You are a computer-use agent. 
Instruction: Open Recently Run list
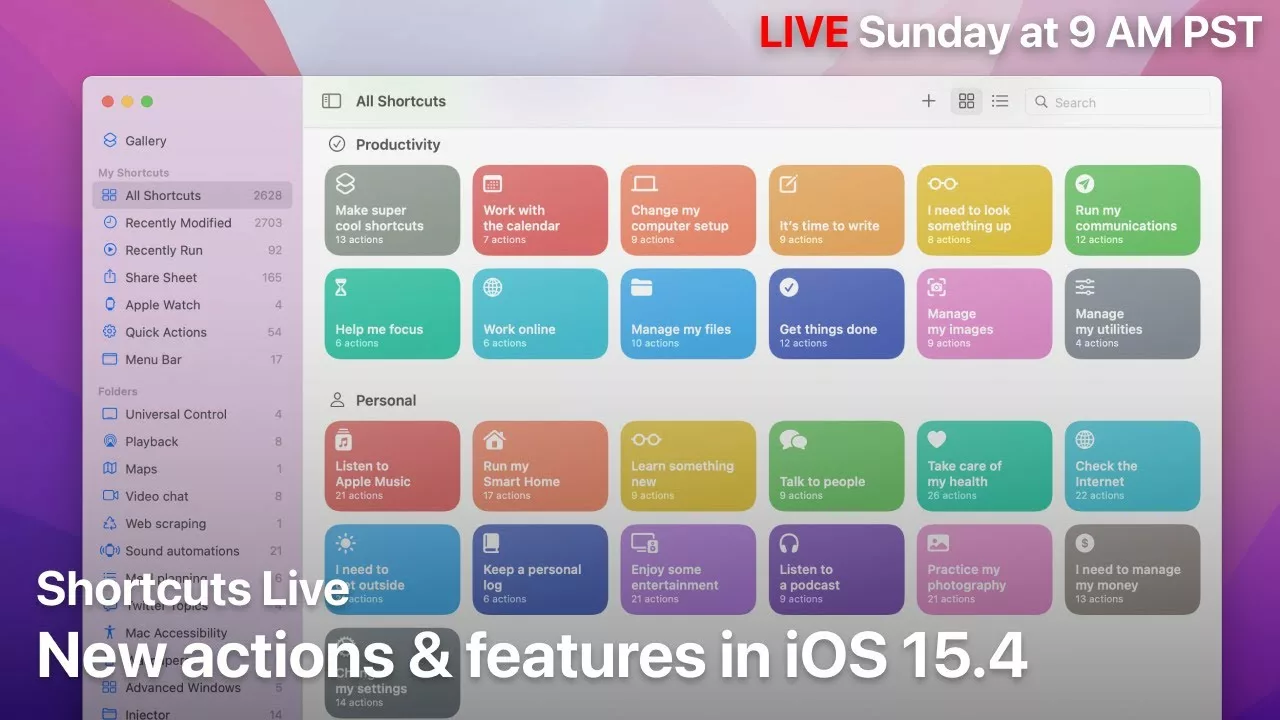click(x=192, y=250)
